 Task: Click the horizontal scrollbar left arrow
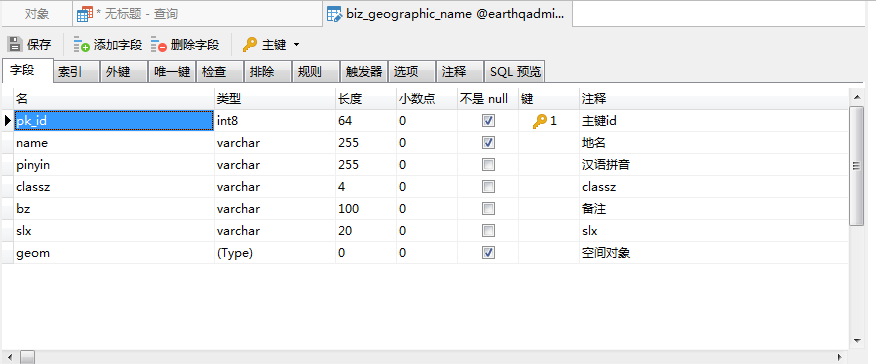point(10,357)
